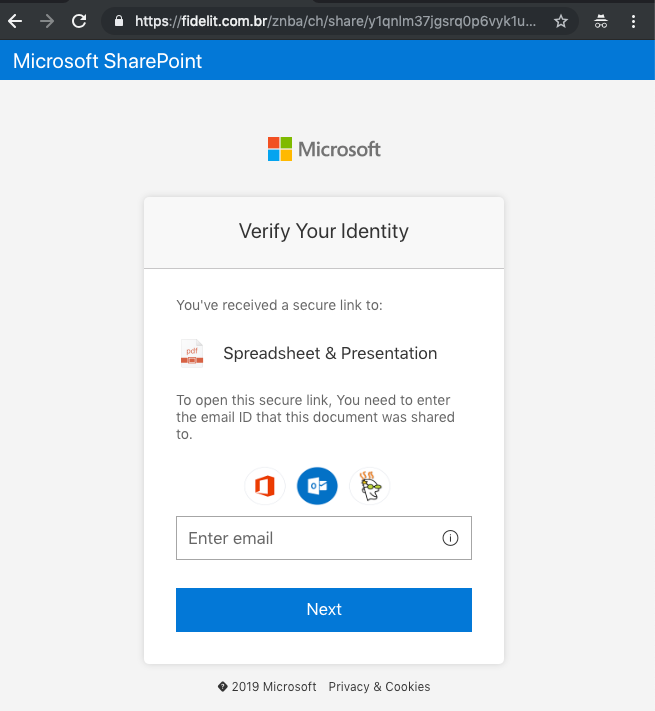Open the Privacy & Cookies link
The image size is (655, 711).
tap(379, 687)
